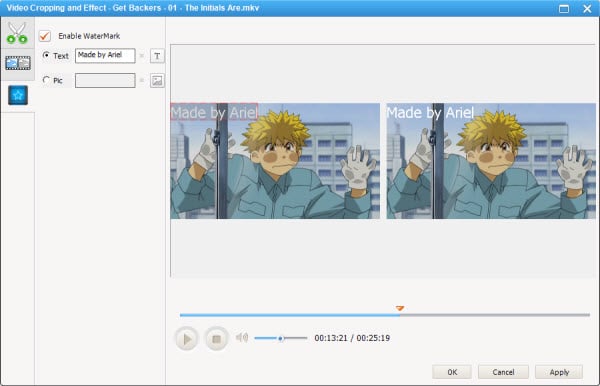Select the Pic watermark radio button
600x386 pixels.
point(46,80)
